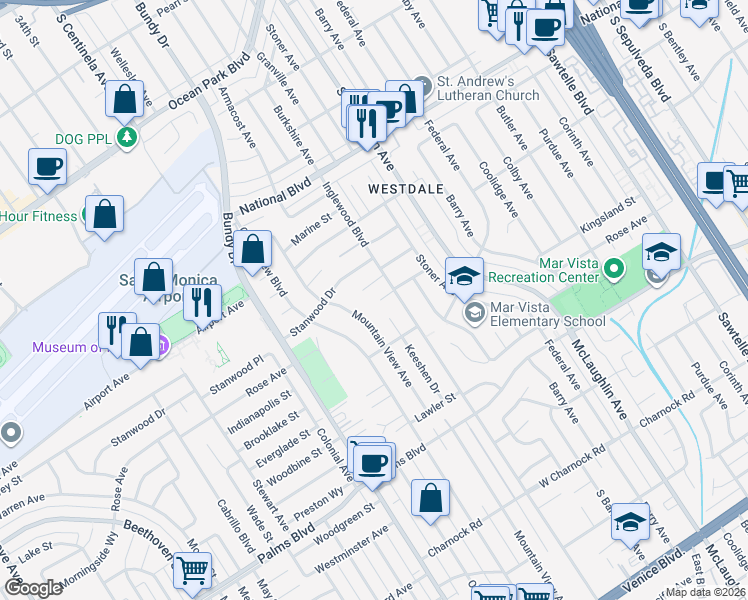
Task: Click the S Sepulveda Blvd street label
Action: point(640,58)
